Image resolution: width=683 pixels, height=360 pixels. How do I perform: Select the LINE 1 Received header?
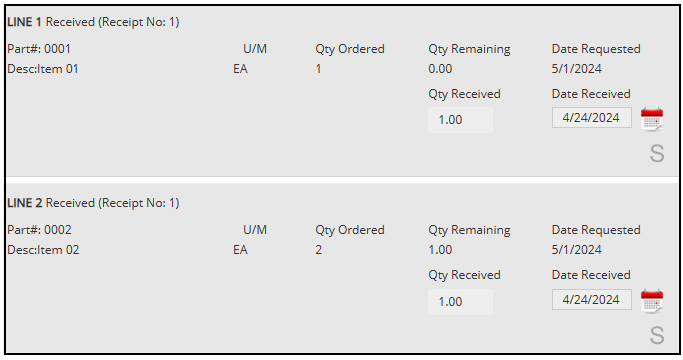(x=93, y=22)
